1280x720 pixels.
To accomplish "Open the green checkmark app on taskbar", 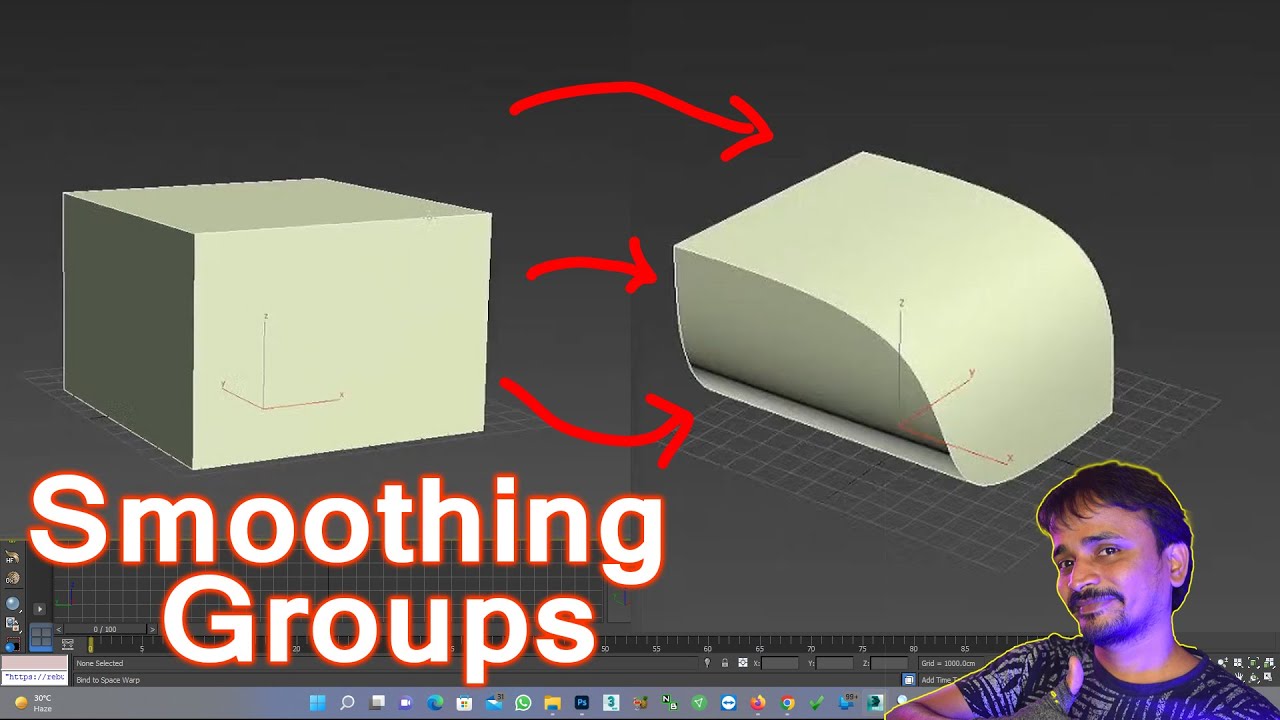I will [x=816, y=703].
